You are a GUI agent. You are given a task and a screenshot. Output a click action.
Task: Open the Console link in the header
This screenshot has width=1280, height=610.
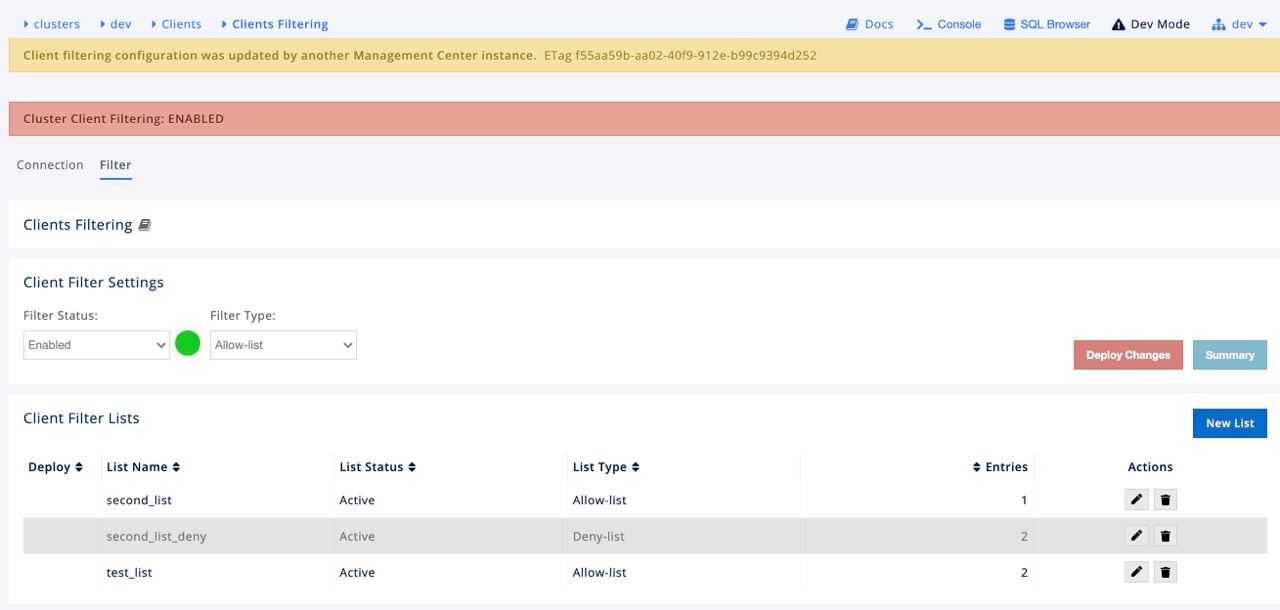coord(949,24)
